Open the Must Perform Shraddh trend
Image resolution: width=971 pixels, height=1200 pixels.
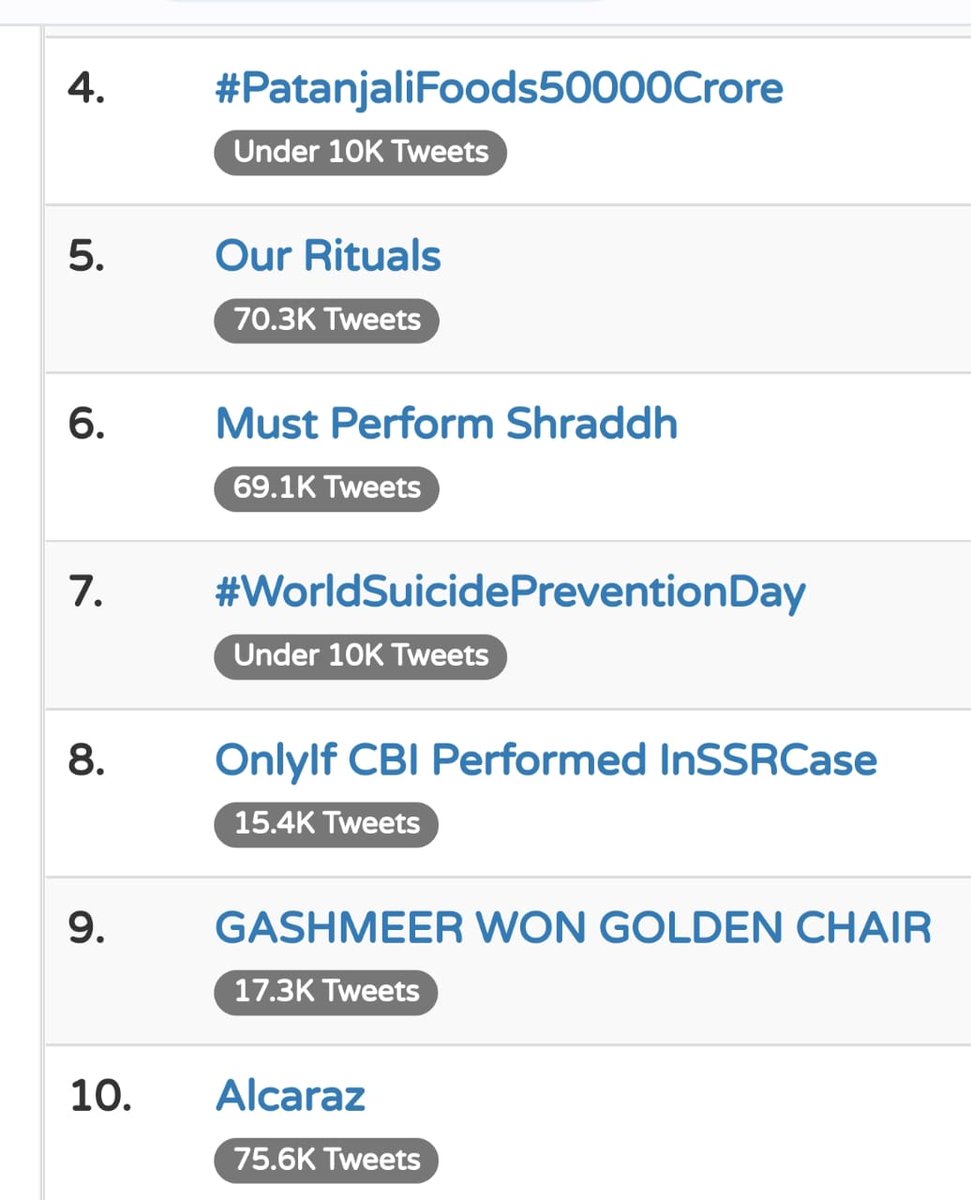pyautogui.click(x=446, y=424)
